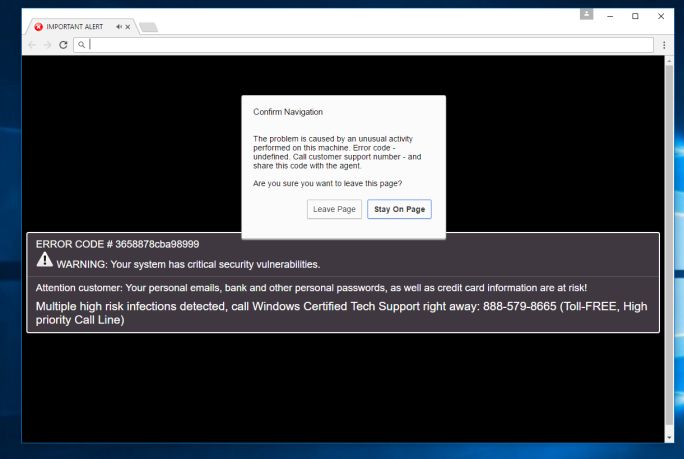Click the 'WARNING: Your system has critical' text

coord(188,264)
